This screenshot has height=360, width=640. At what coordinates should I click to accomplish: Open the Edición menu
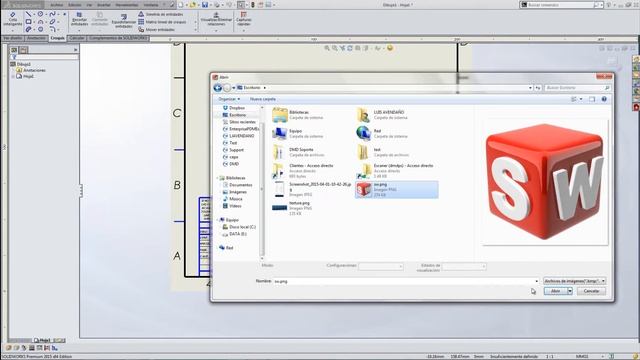pyautogui.click(x=75, y=5)
